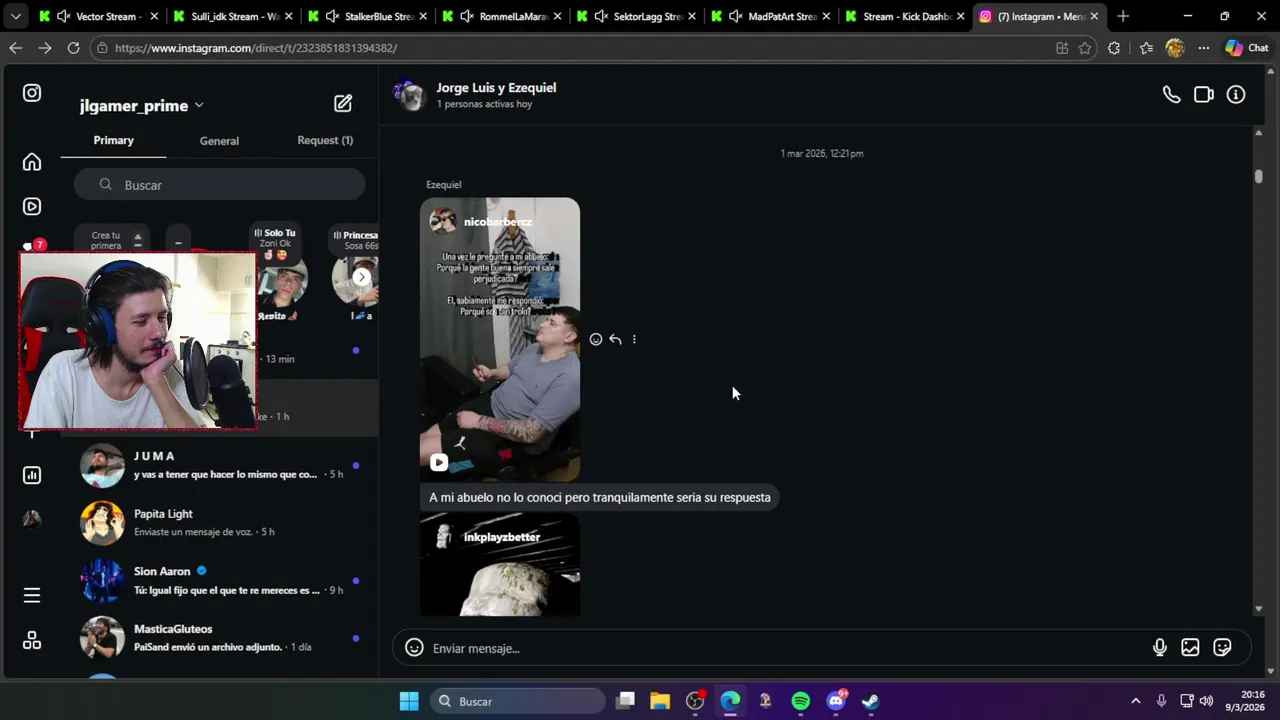Select the message about mi abuelo
The image size is (1280, 720).
pyautogui.click(x=600, y=497)
